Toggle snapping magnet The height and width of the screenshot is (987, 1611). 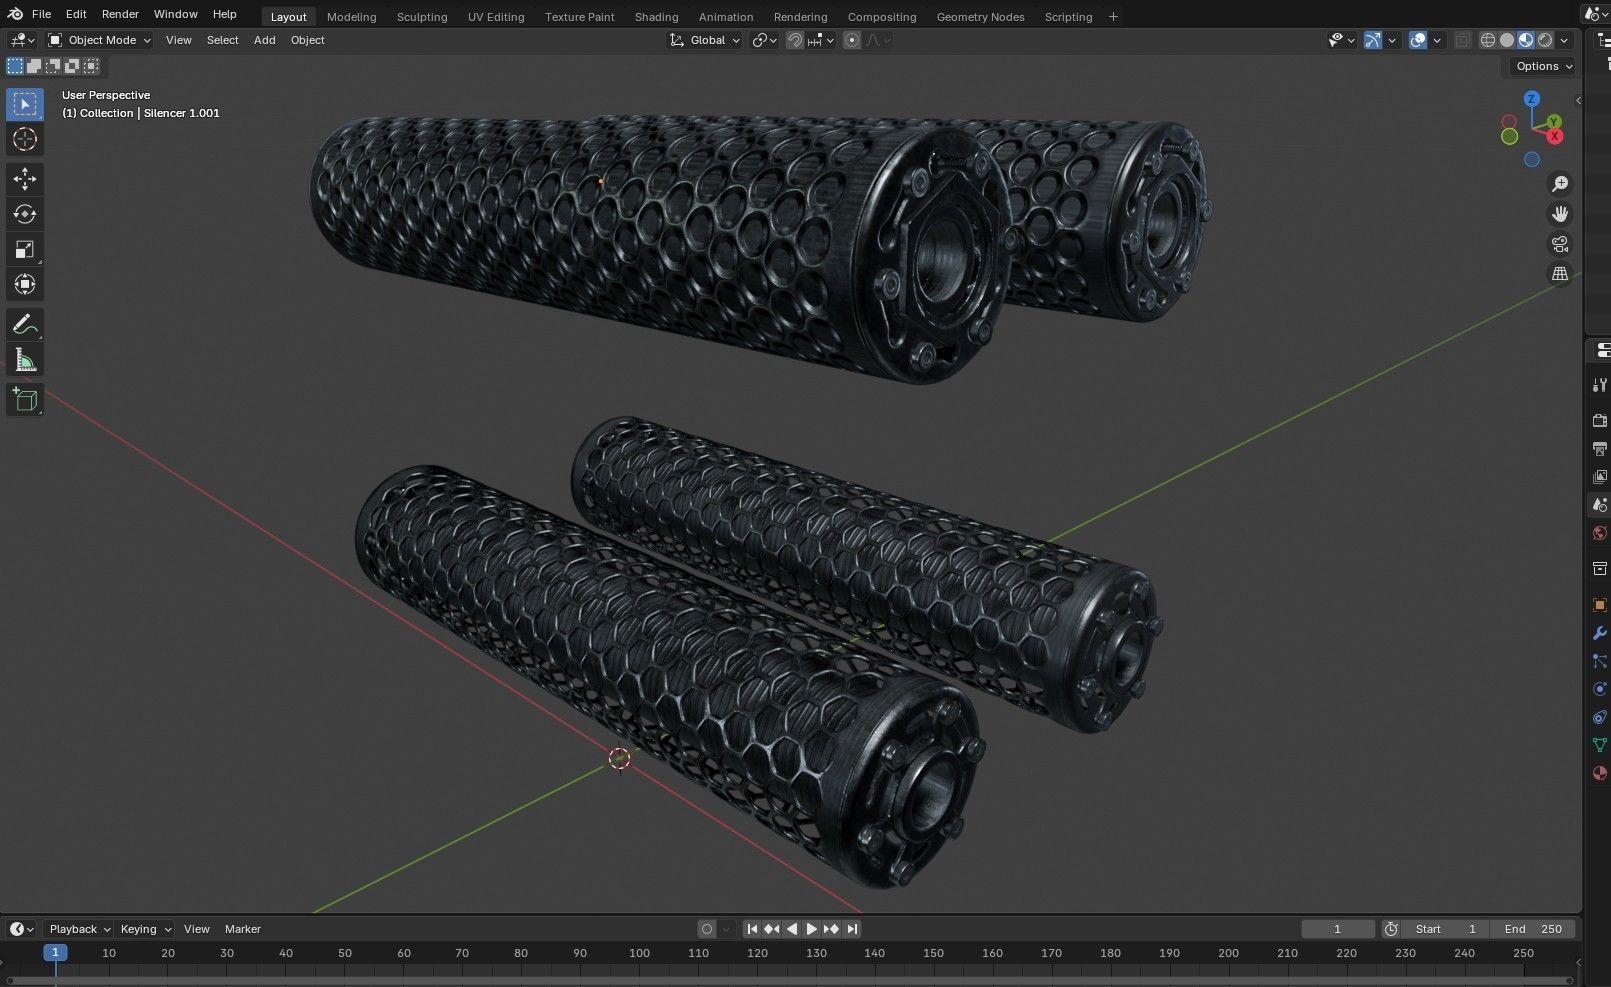coord(794,40)
